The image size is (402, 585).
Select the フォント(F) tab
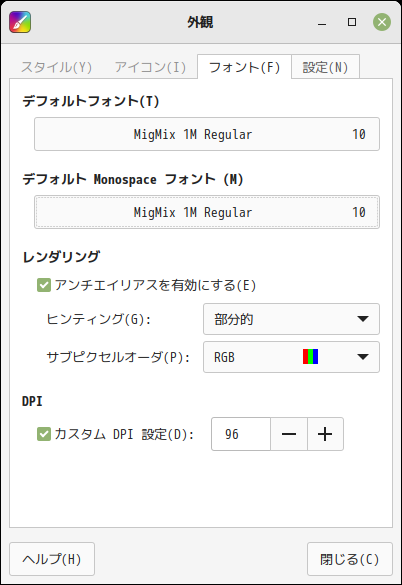coord(244,67)
